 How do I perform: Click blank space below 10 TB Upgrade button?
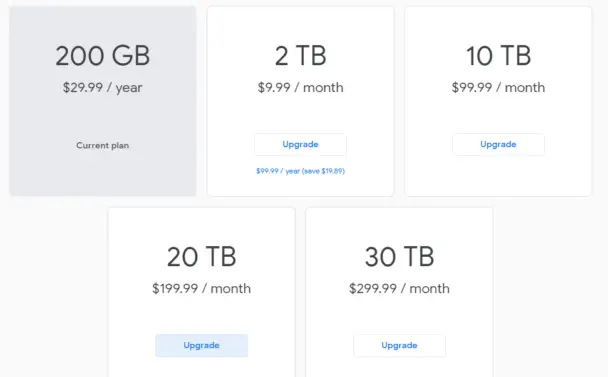tap(498, 175)
